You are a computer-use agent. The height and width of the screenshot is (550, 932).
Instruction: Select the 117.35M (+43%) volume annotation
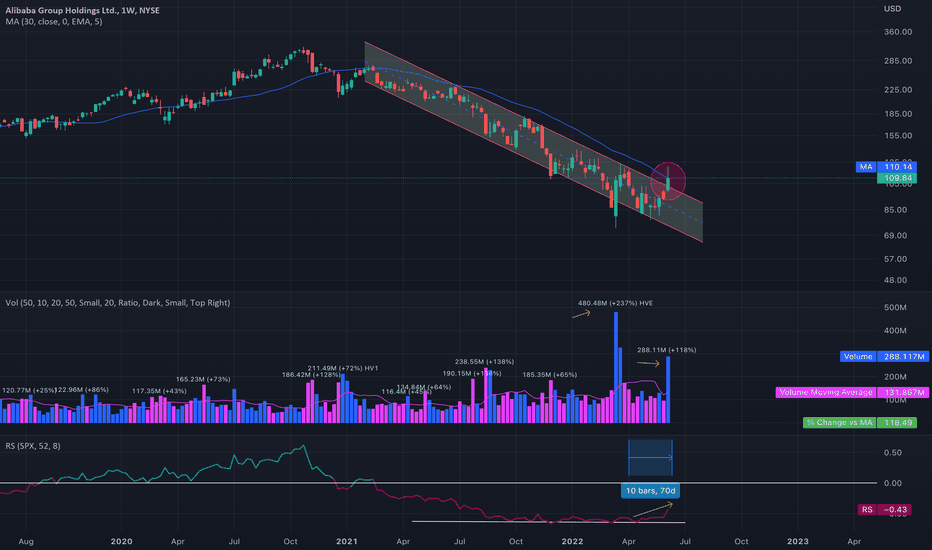[x=159, y=391]
